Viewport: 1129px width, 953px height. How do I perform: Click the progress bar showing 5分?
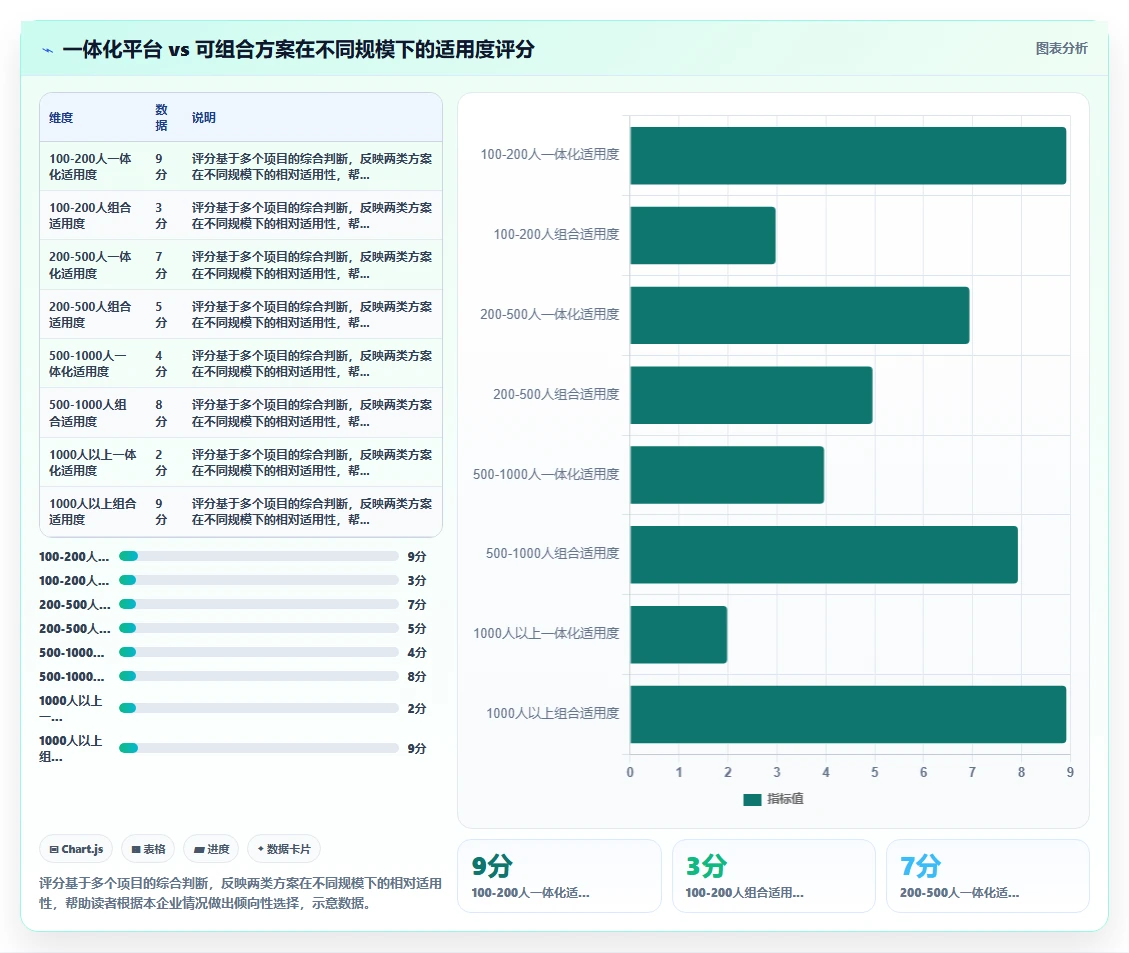[258, 628]
